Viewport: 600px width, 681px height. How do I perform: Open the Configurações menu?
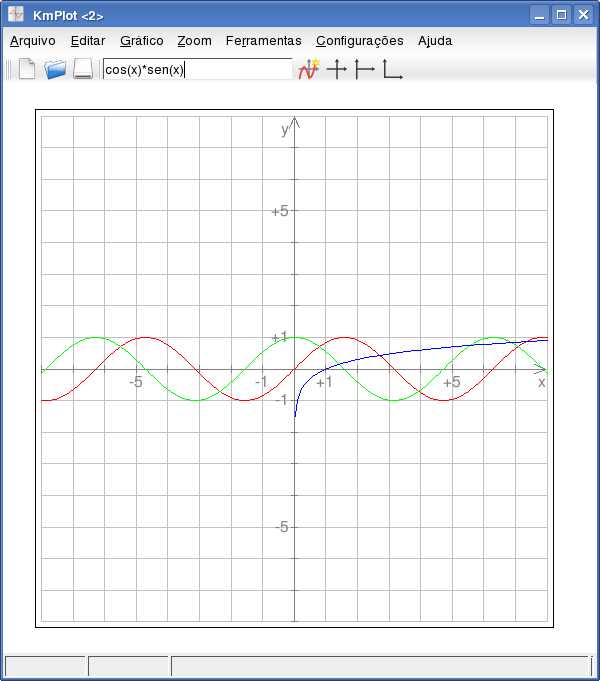[360, 41]
